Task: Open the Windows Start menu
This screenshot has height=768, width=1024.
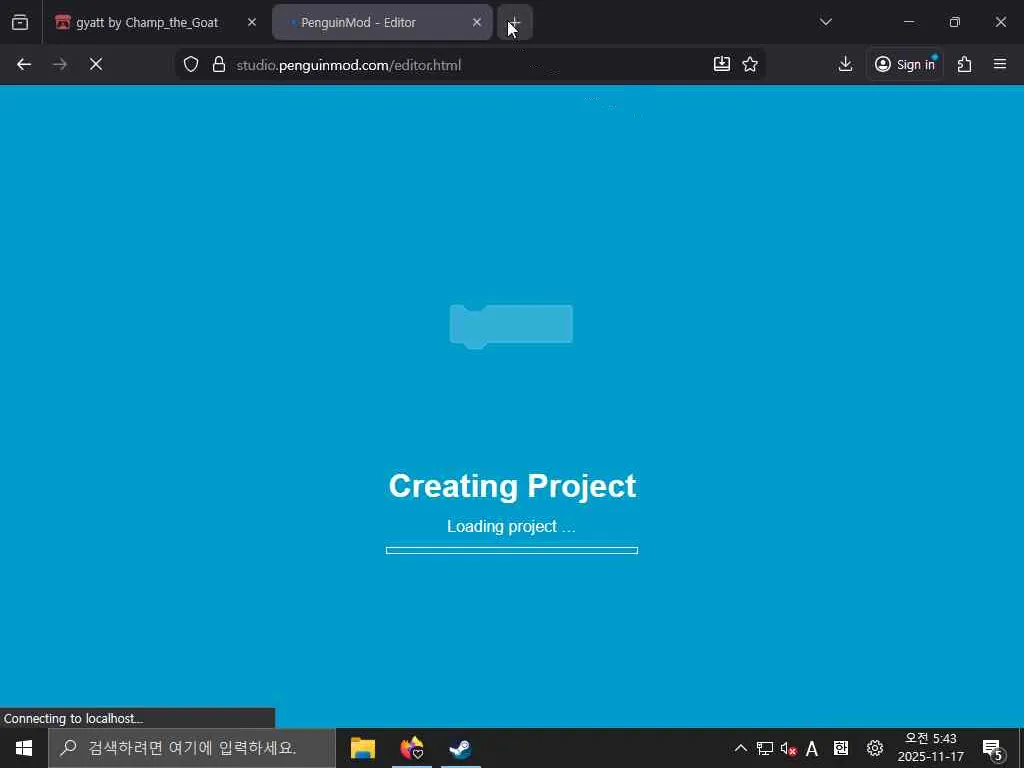Action: pyautogui.click(x=24, y=748)
